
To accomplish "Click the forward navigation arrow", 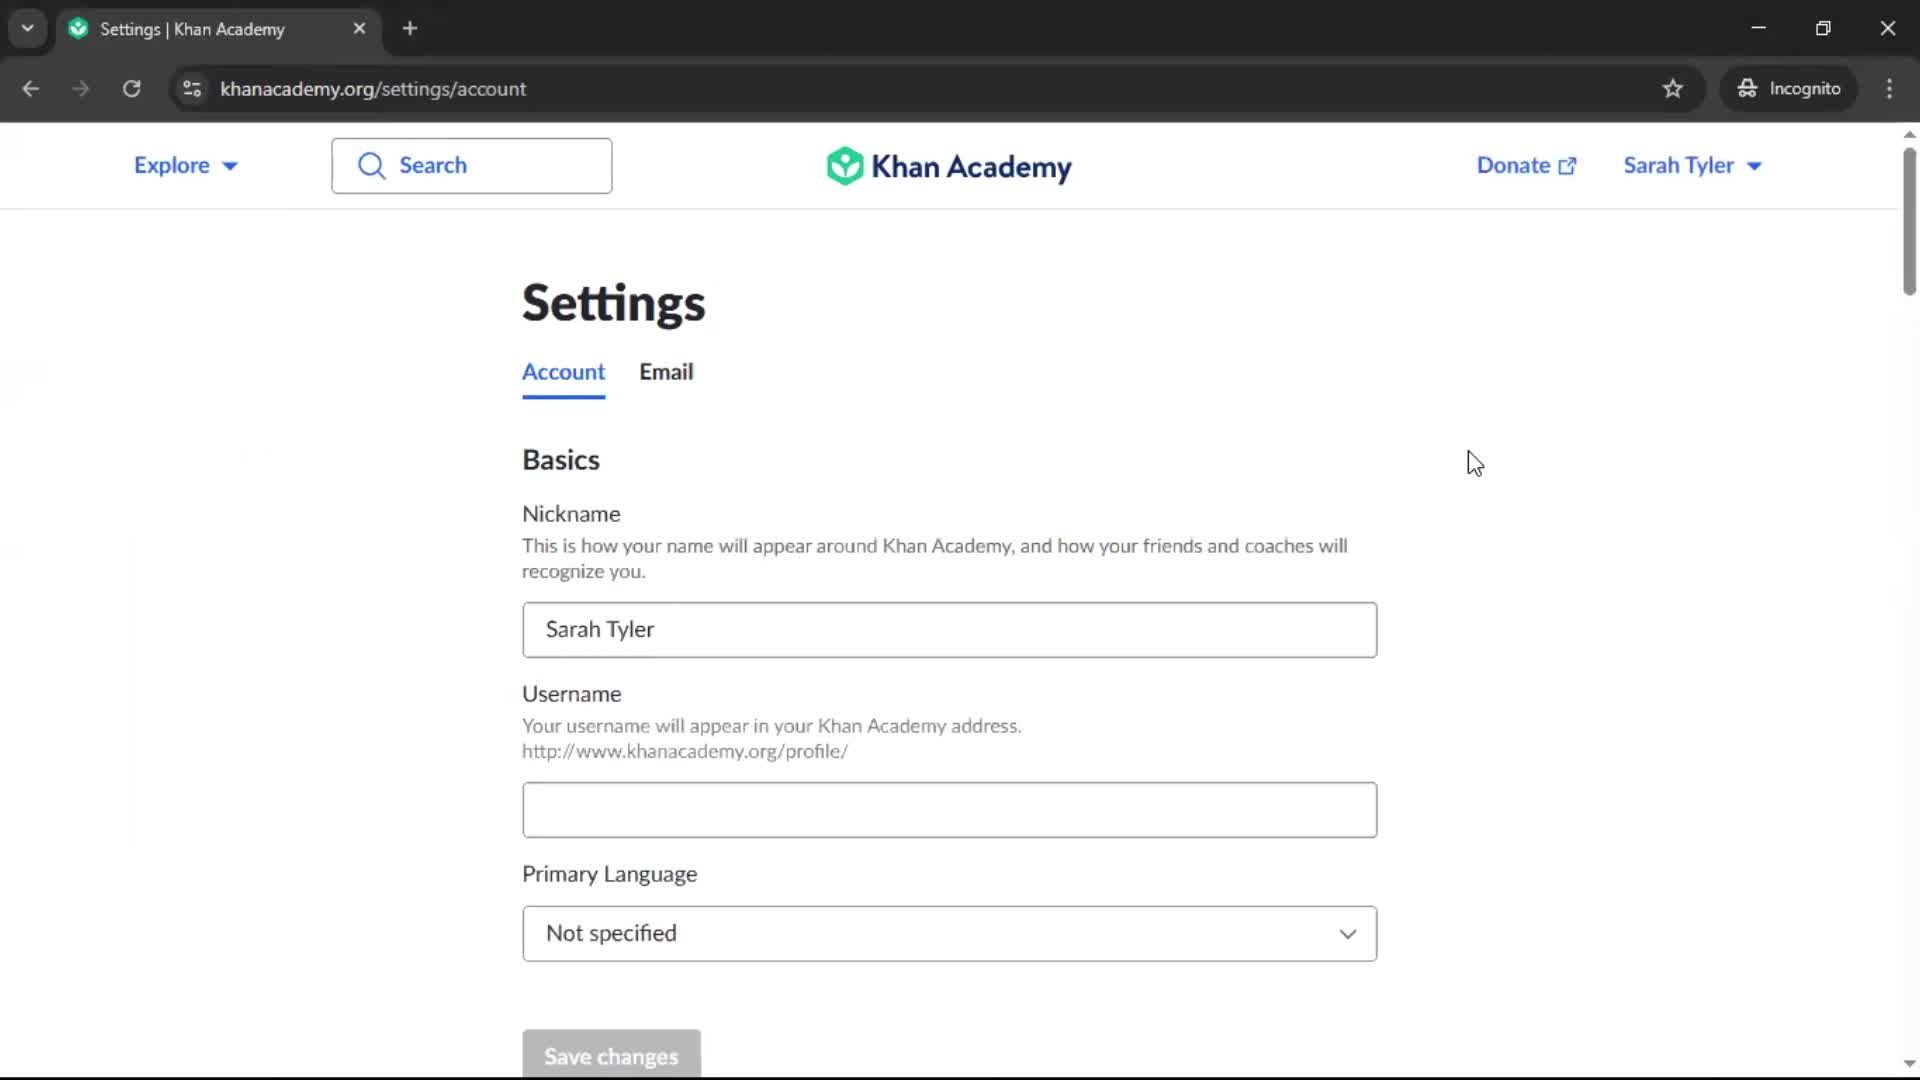I will pyautogui.click(x=81, y=89).
